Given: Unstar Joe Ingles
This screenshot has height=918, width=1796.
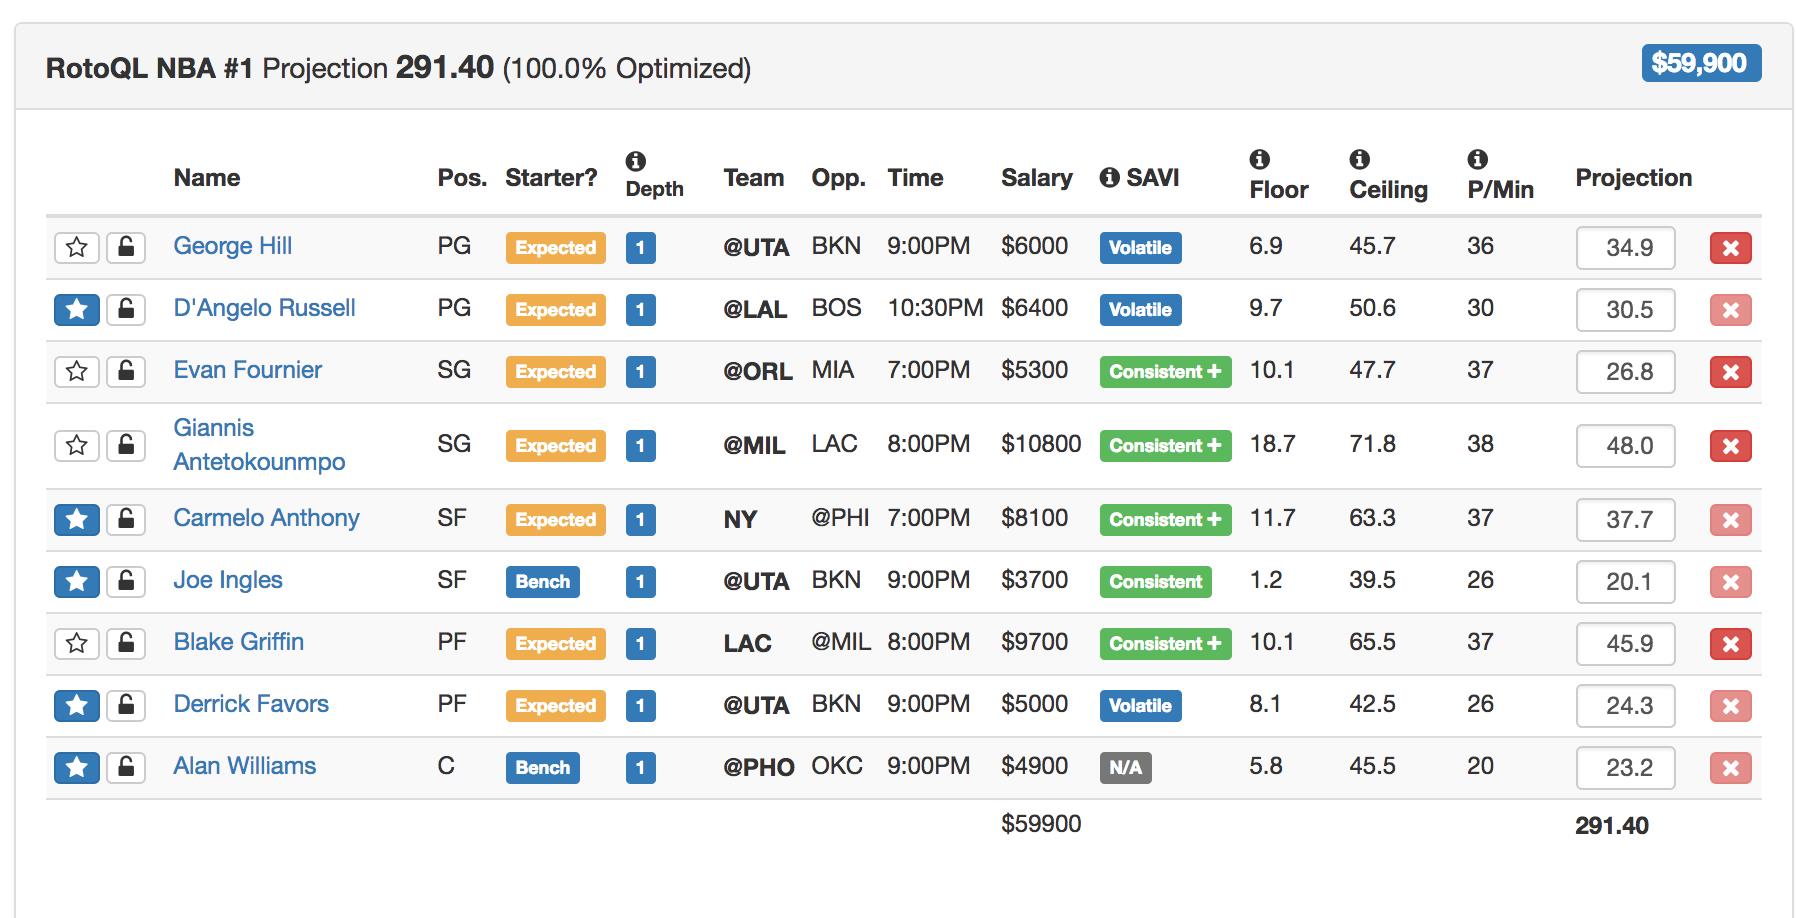Looking at the screenshot, I should pos(77,581).
